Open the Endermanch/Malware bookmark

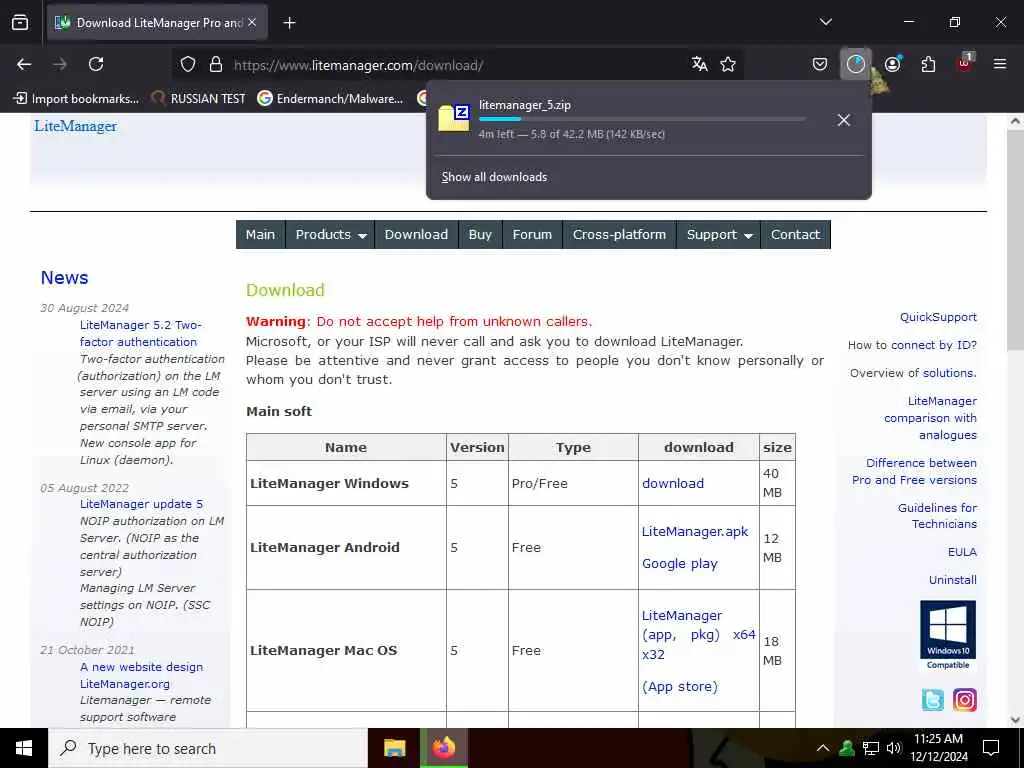pyautogui.click(x=330, y=99)
